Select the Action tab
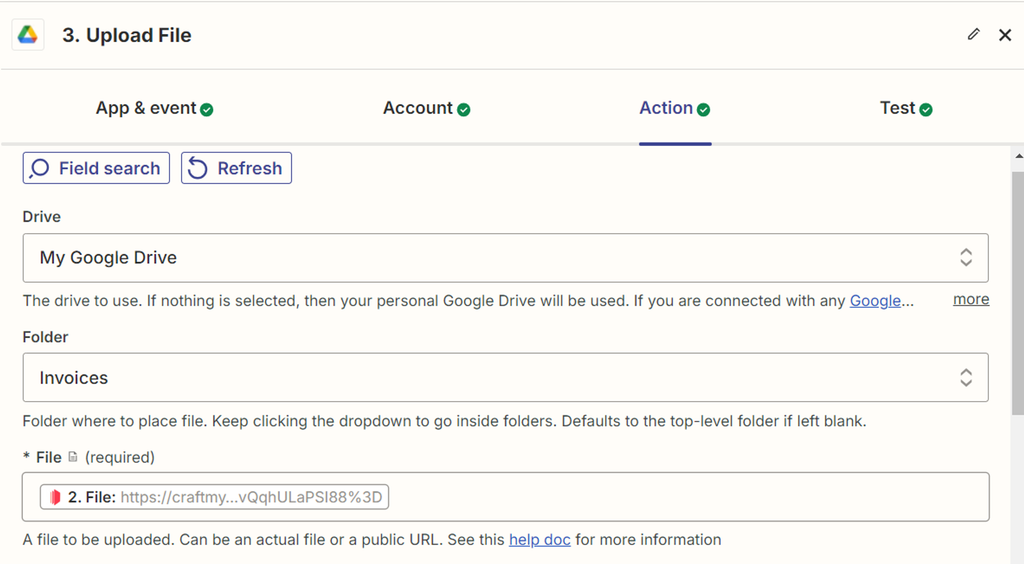Image resolution: width=1024 pixels, height=564 pixels. (675, 108)
